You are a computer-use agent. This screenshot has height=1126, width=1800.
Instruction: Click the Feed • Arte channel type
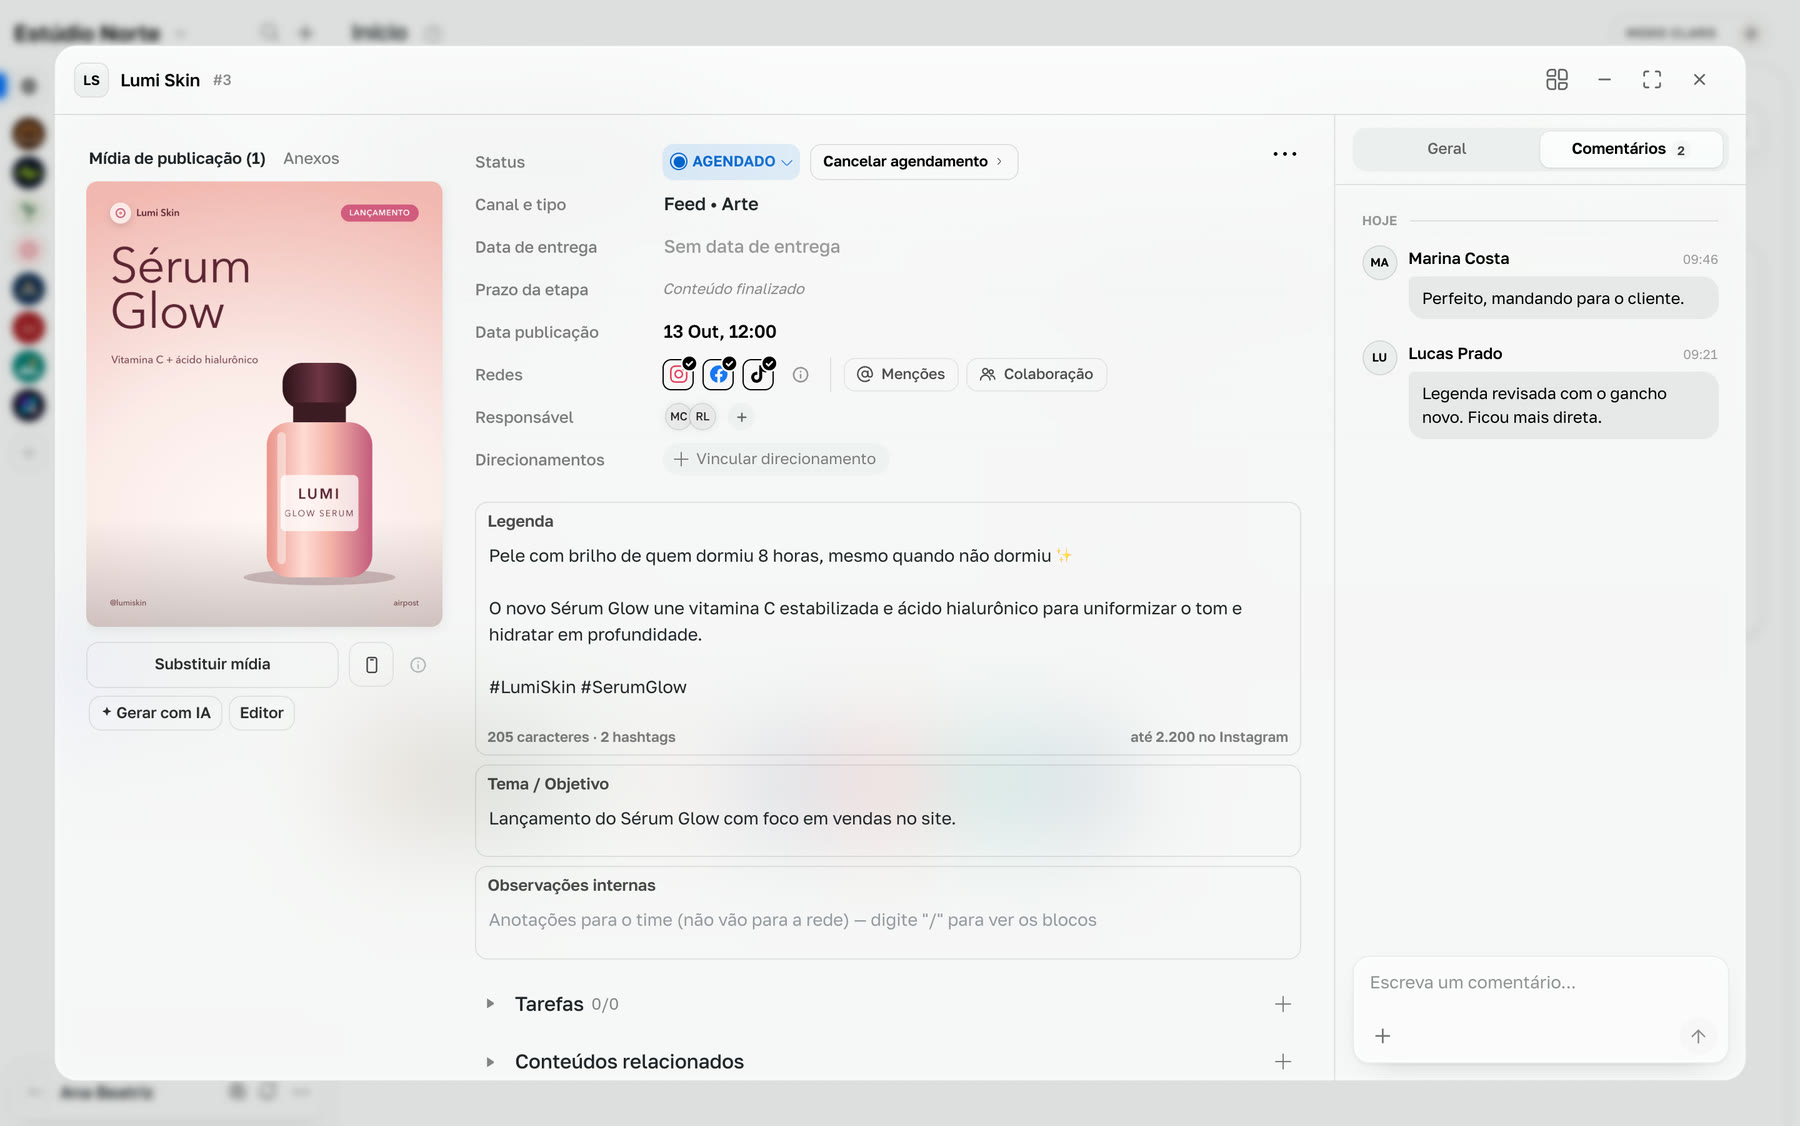pos(711,204)
